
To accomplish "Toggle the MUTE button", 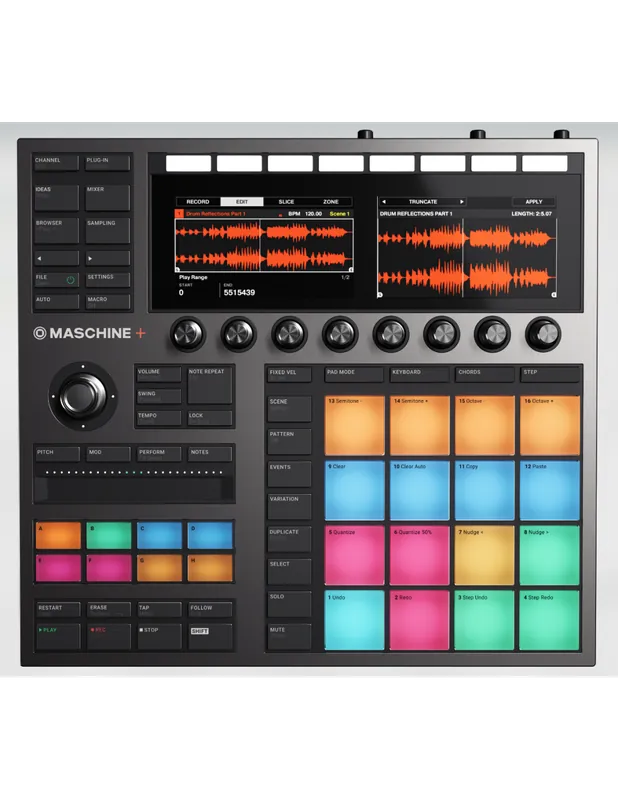I will point(289,637).
